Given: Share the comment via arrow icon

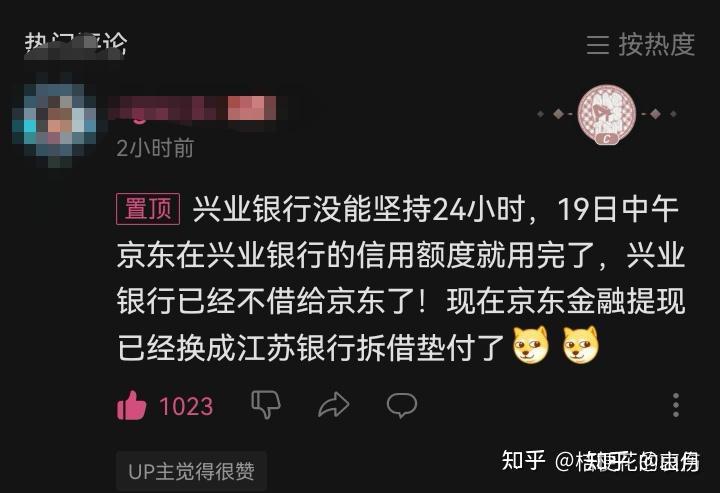Looking at the screenshot, I should pyautogui.click(x=334, y=405).
